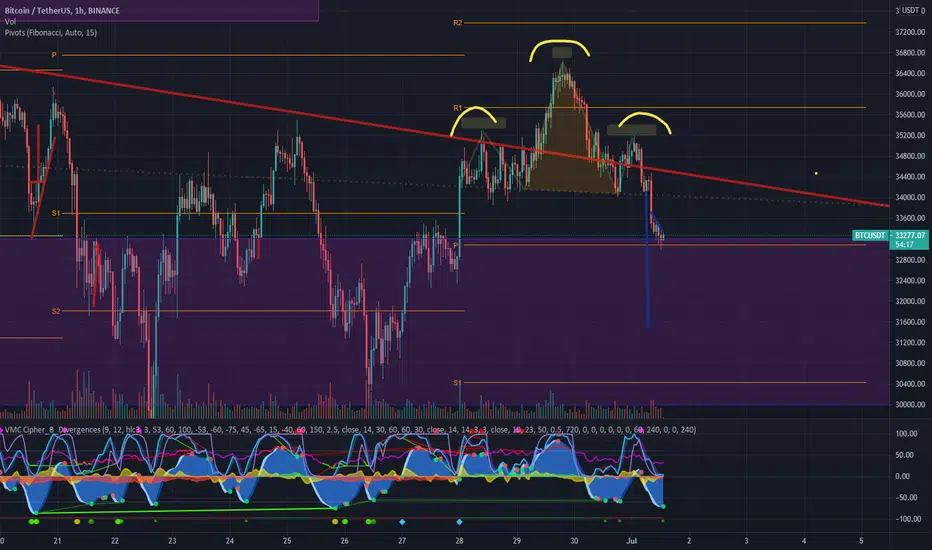
Task: Click the 34800.00 price axis label
Action: (x=910, y=156)
